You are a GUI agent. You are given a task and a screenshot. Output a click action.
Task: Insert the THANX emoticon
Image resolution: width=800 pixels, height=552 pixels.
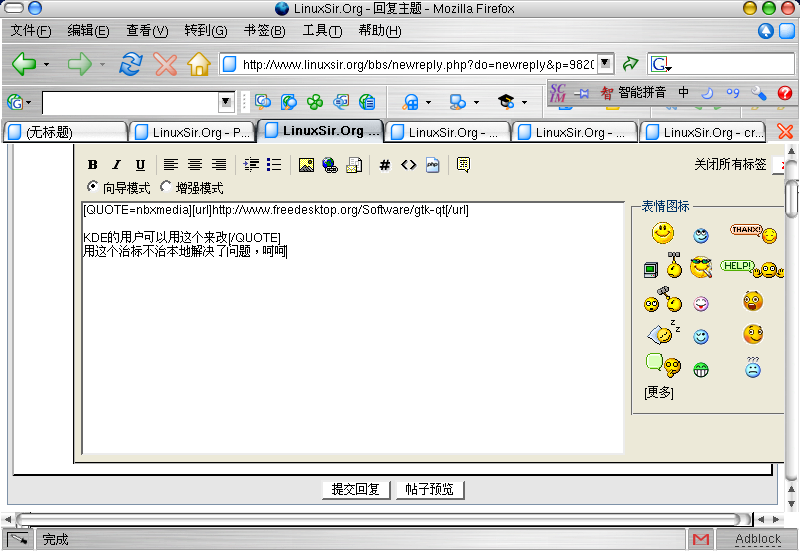754,234
